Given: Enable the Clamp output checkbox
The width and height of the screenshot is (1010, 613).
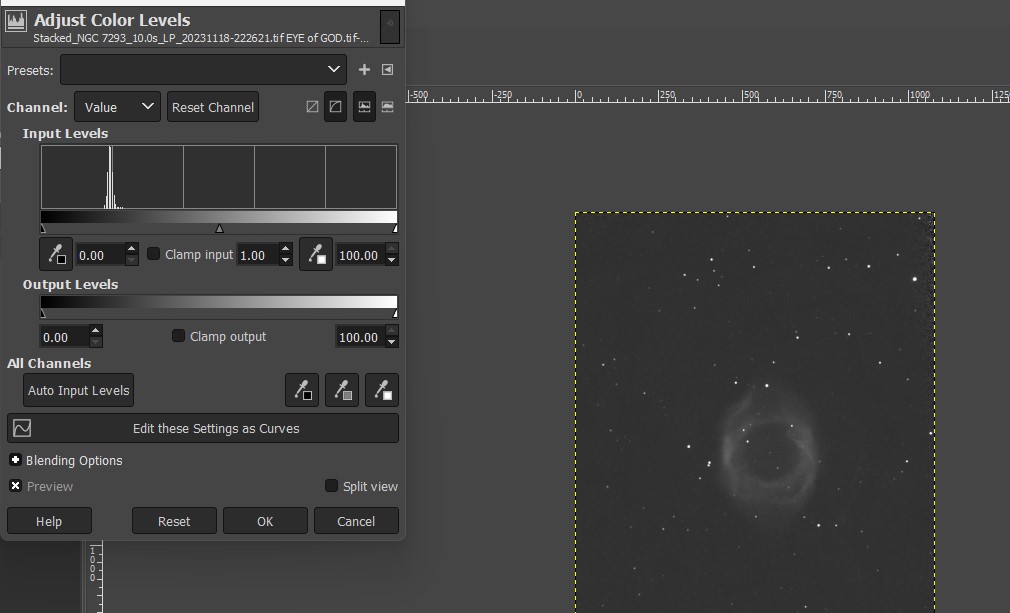Looking at the screenshot, I should (179, 336).
